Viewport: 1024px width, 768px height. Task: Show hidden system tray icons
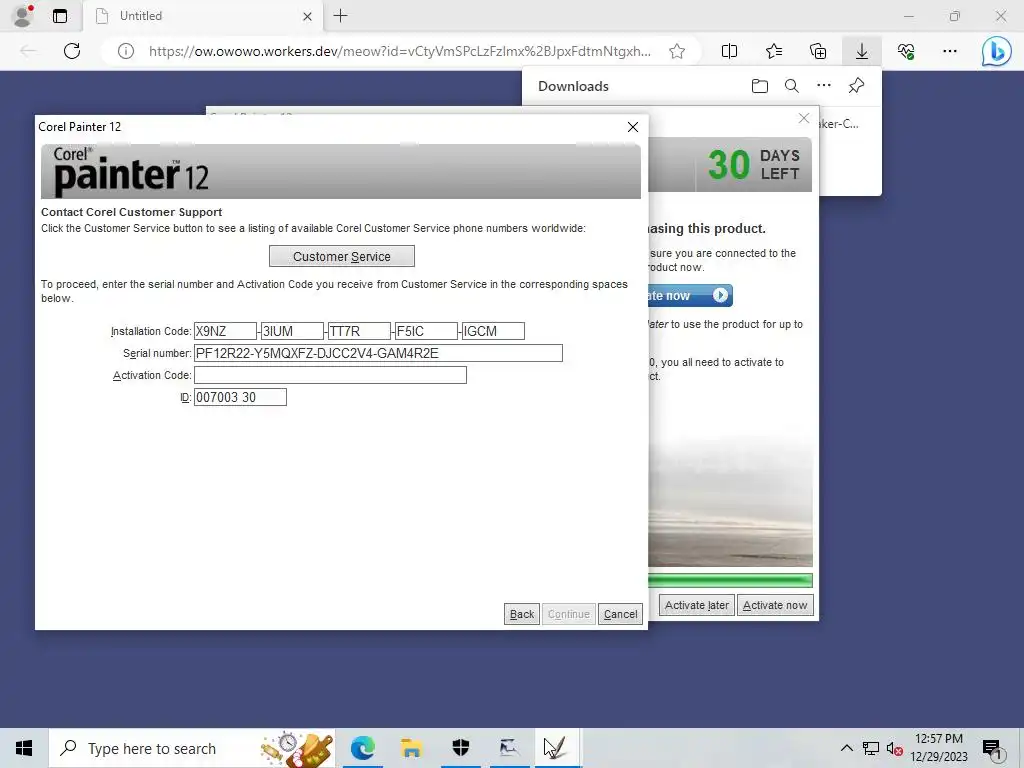click(846, 748)
